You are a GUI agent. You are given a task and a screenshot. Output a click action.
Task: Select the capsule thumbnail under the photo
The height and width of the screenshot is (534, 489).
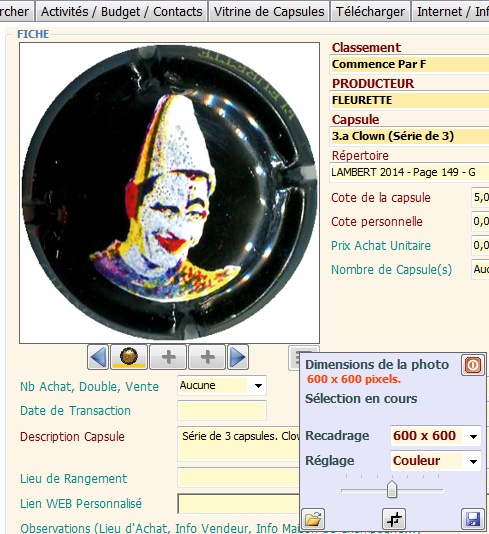pyautogui.click(x=129, y=357)
